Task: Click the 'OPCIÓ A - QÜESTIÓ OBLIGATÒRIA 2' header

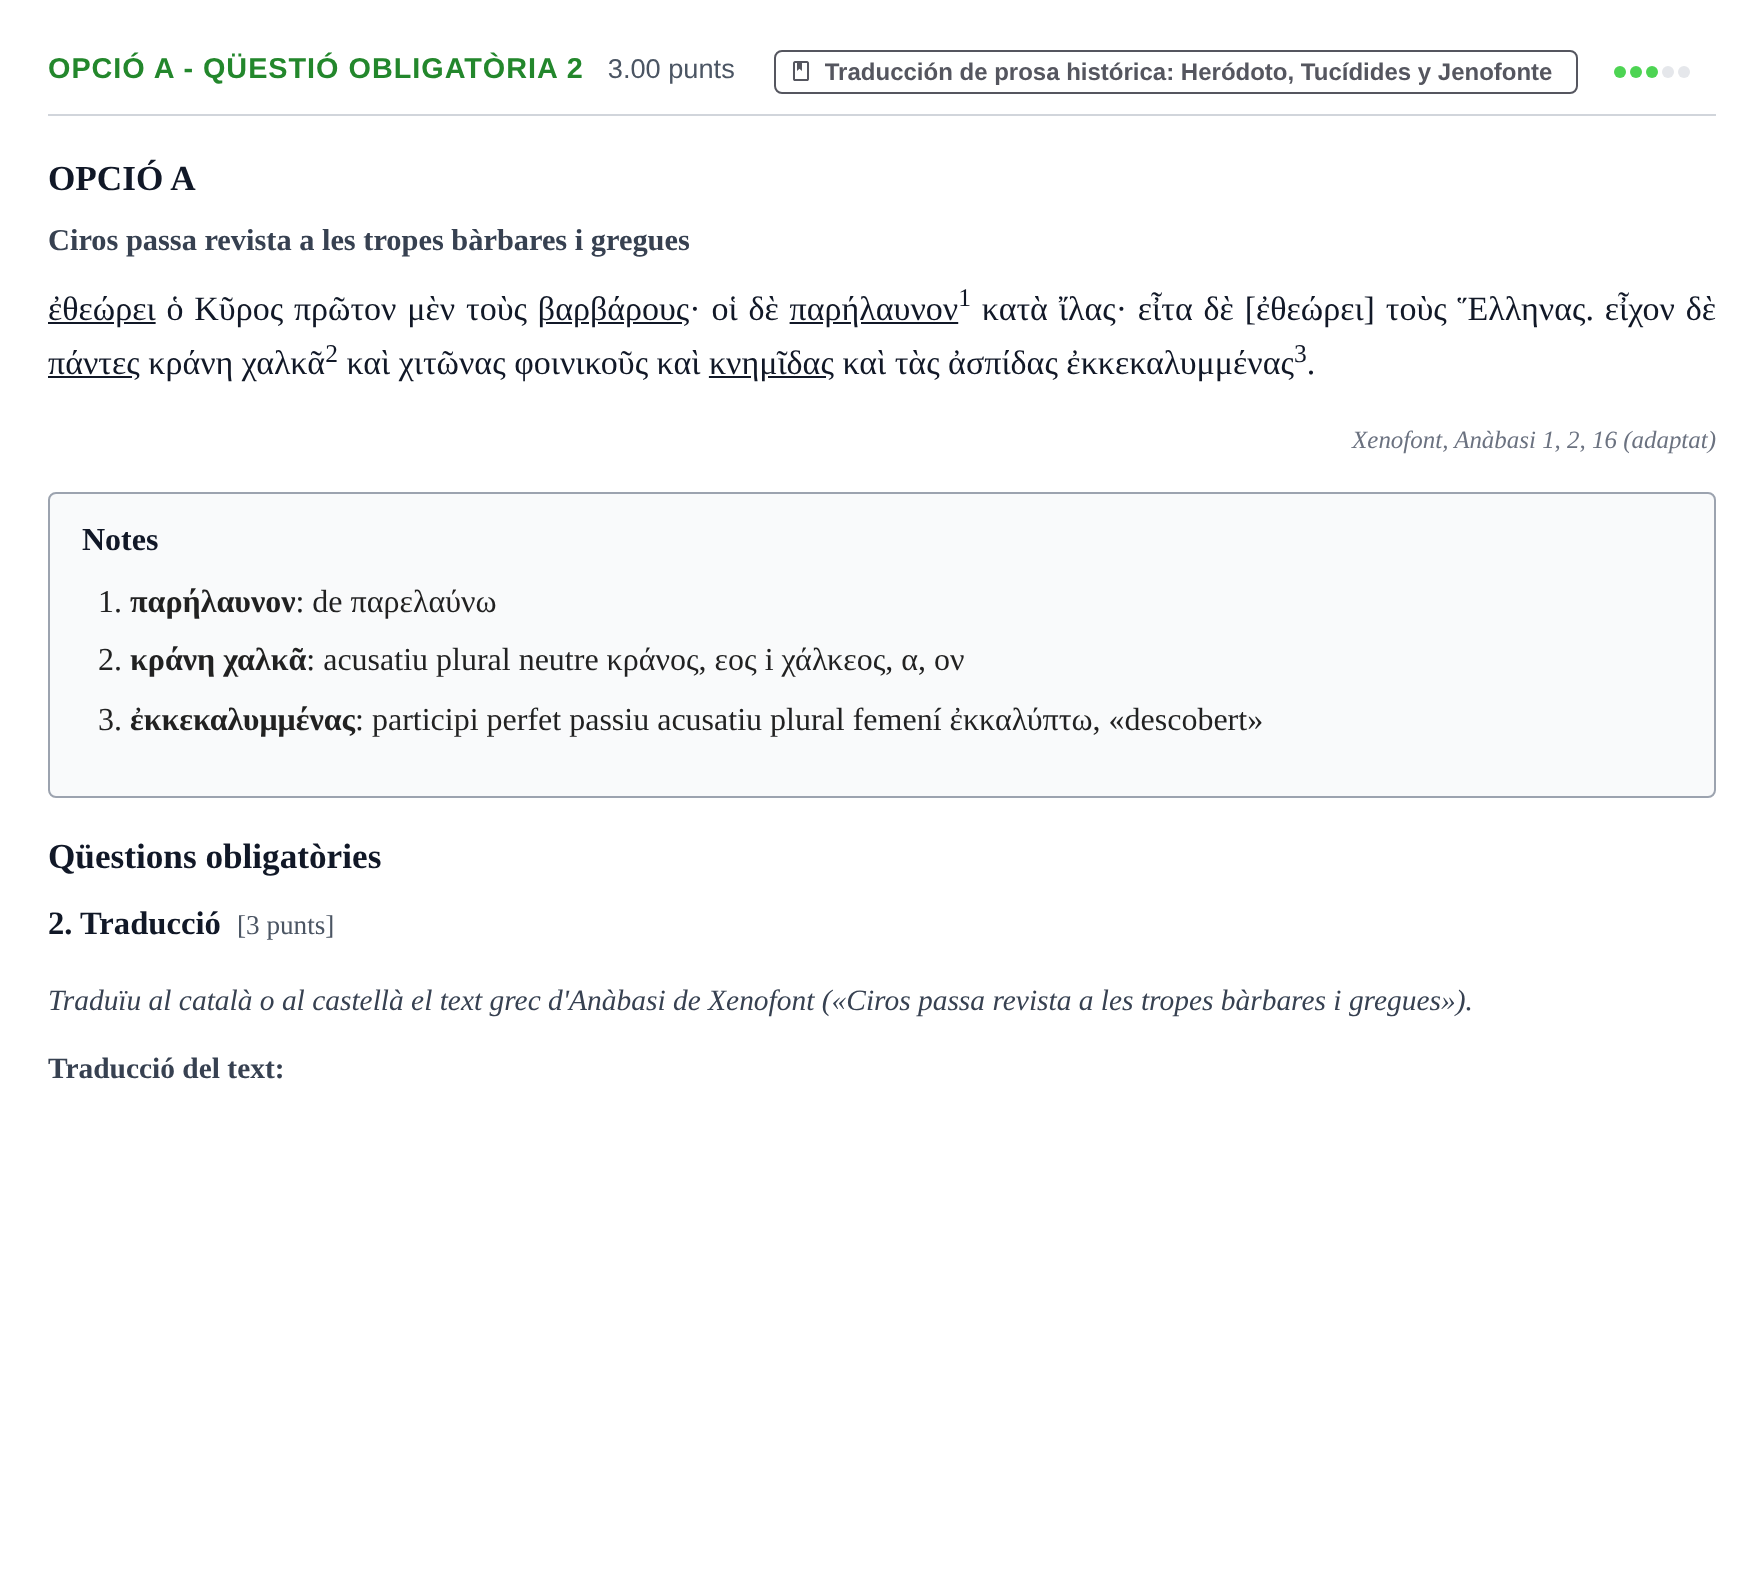Action: (315, 69)
